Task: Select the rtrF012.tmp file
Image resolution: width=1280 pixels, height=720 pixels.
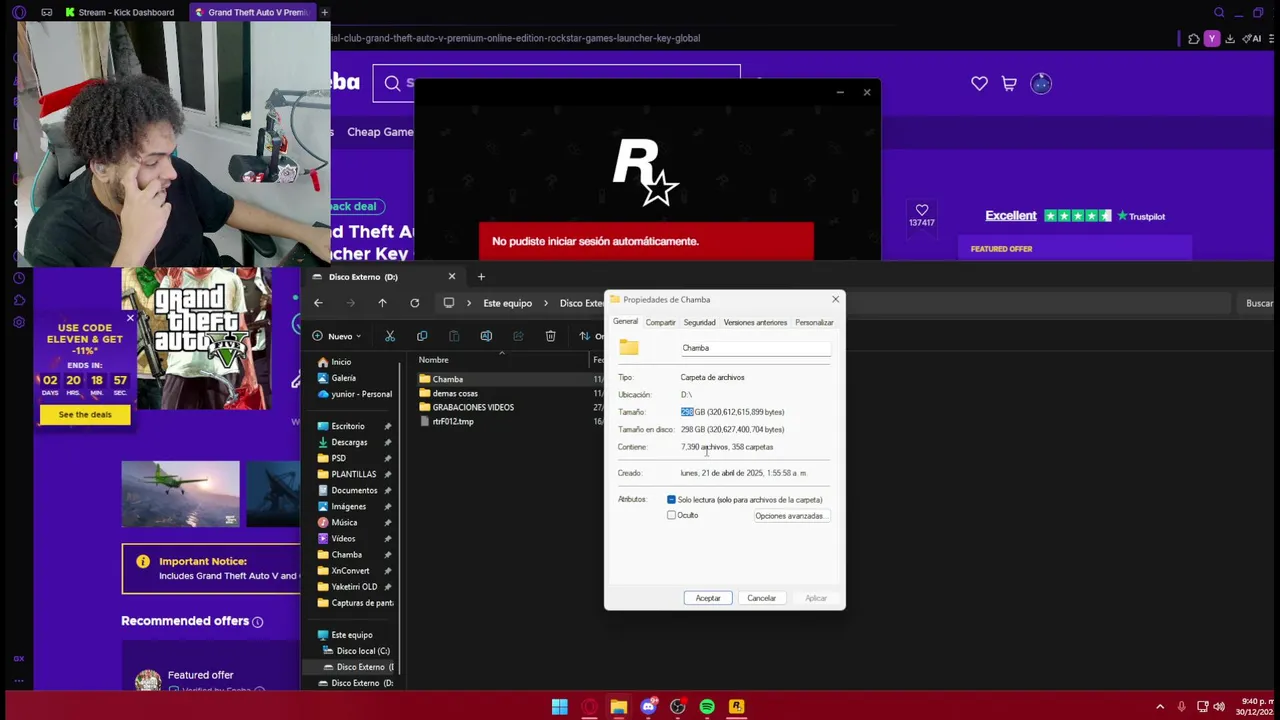Action: 453,421
